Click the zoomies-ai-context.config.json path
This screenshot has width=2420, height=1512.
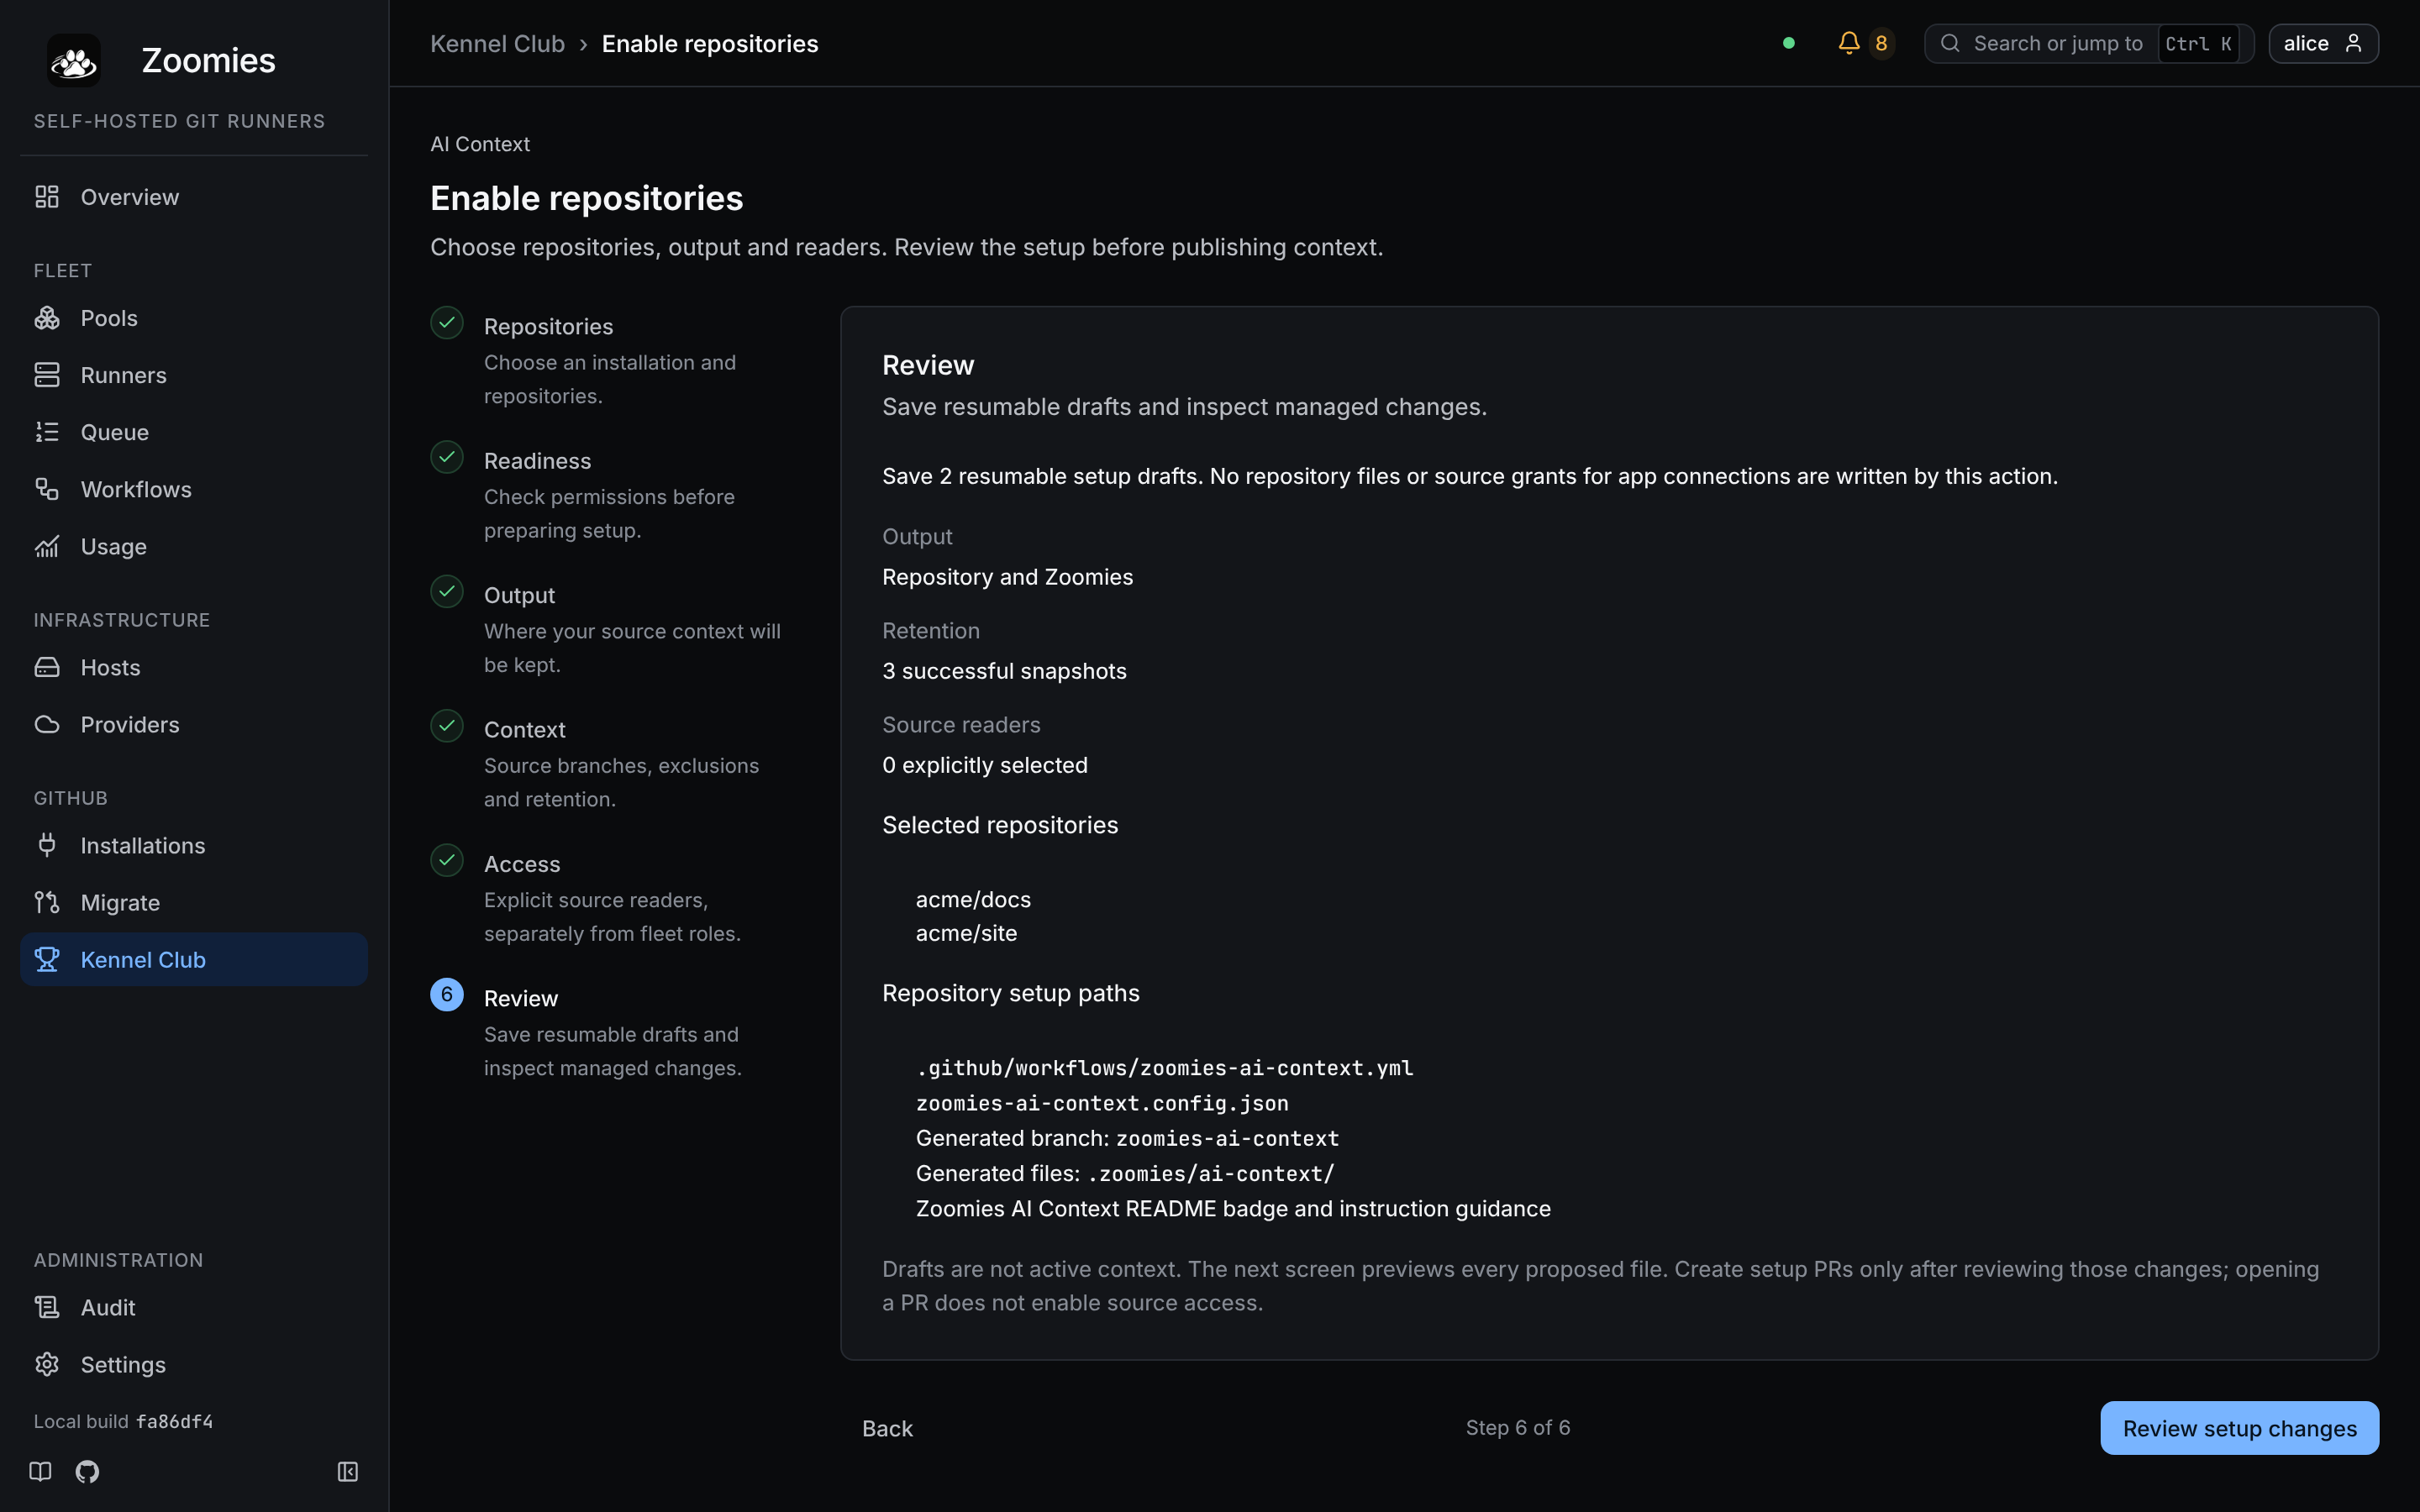(x=1102, y=1103)
